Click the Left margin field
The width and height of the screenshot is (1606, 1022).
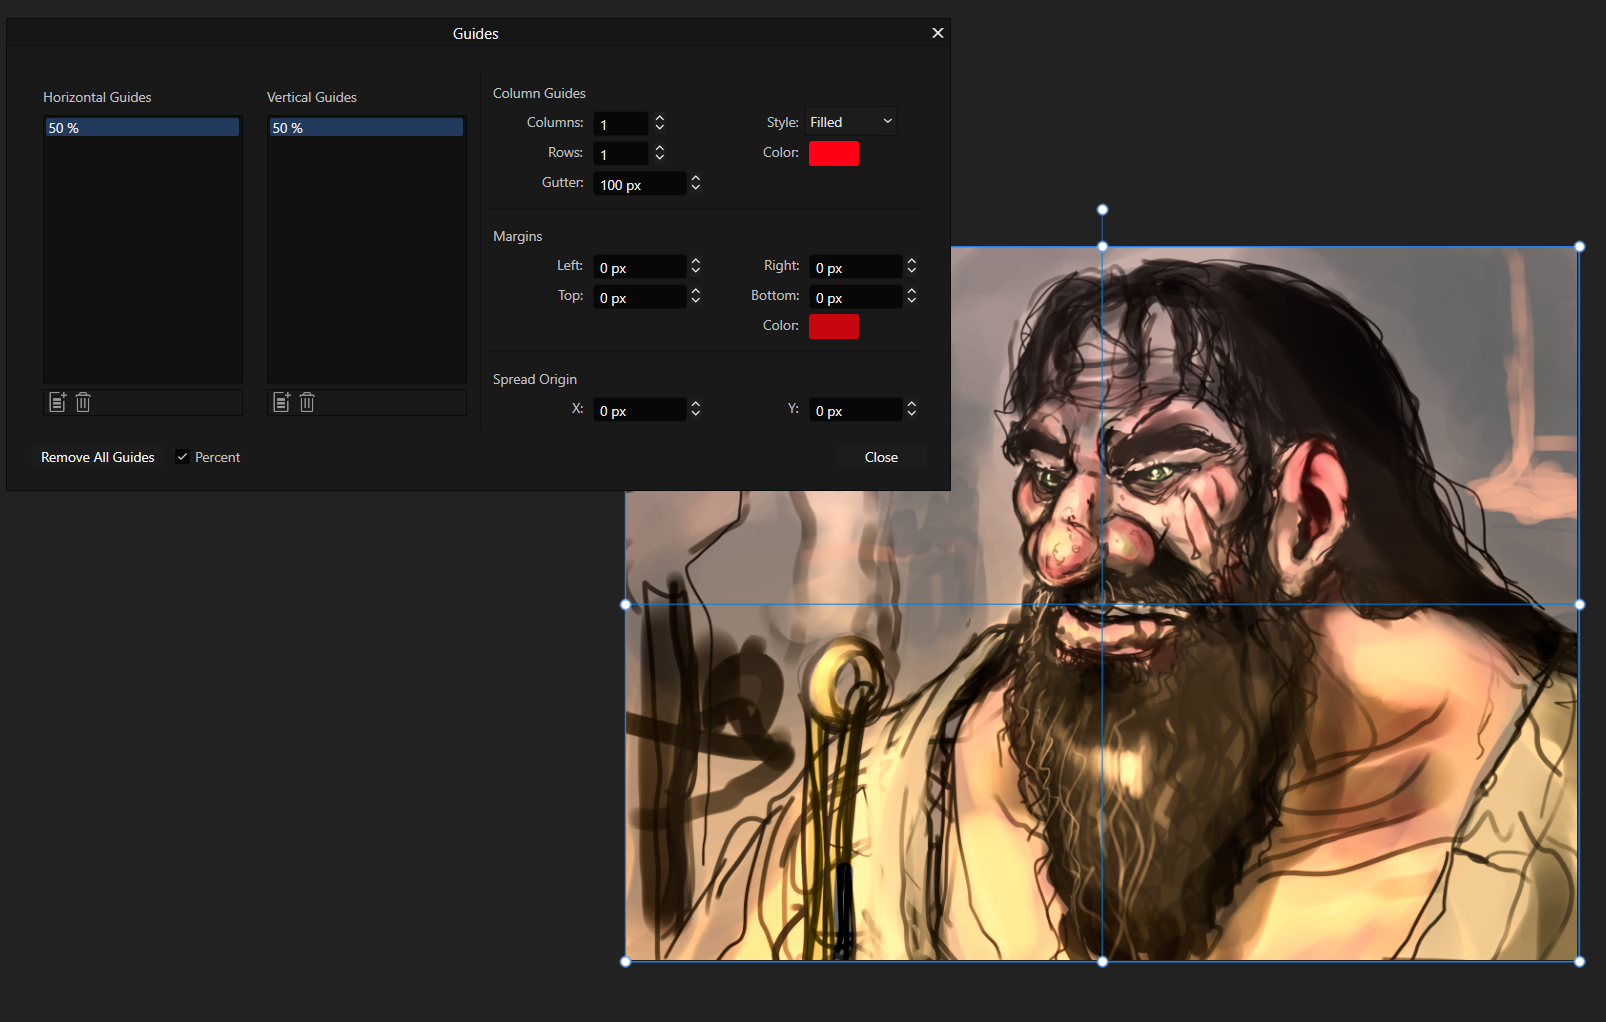point(640,267)
